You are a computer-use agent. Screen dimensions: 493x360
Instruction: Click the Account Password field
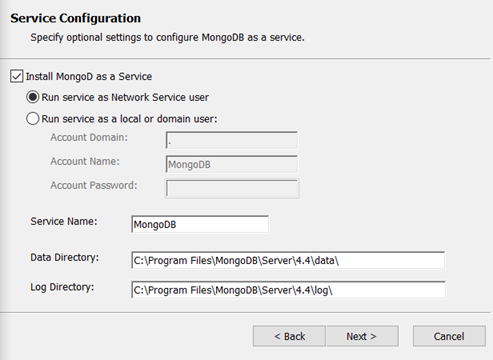232,188
